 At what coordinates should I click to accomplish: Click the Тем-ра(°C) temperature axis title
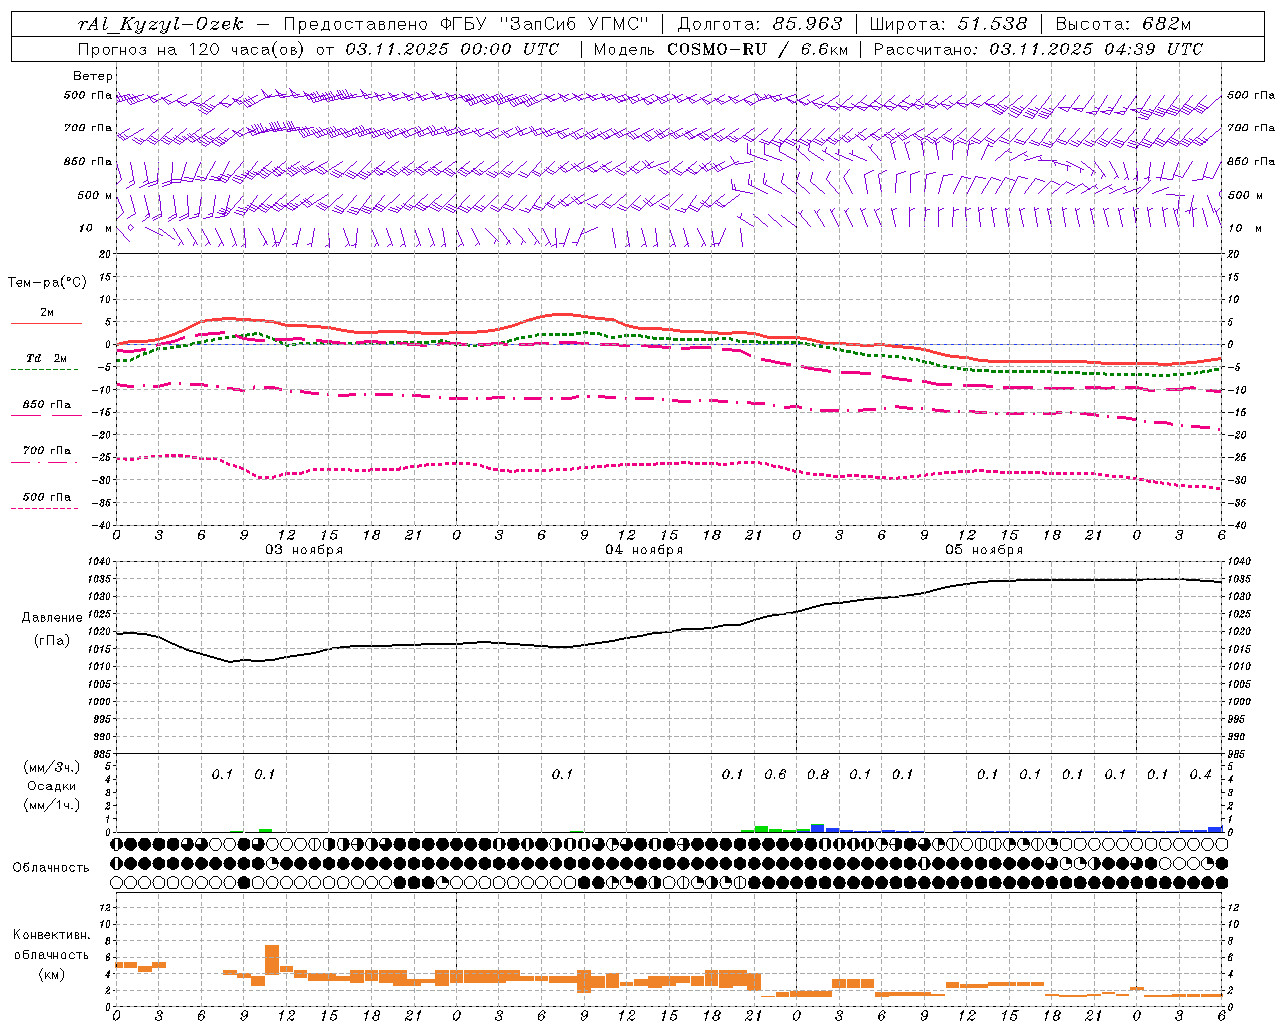tap(47, 283)
